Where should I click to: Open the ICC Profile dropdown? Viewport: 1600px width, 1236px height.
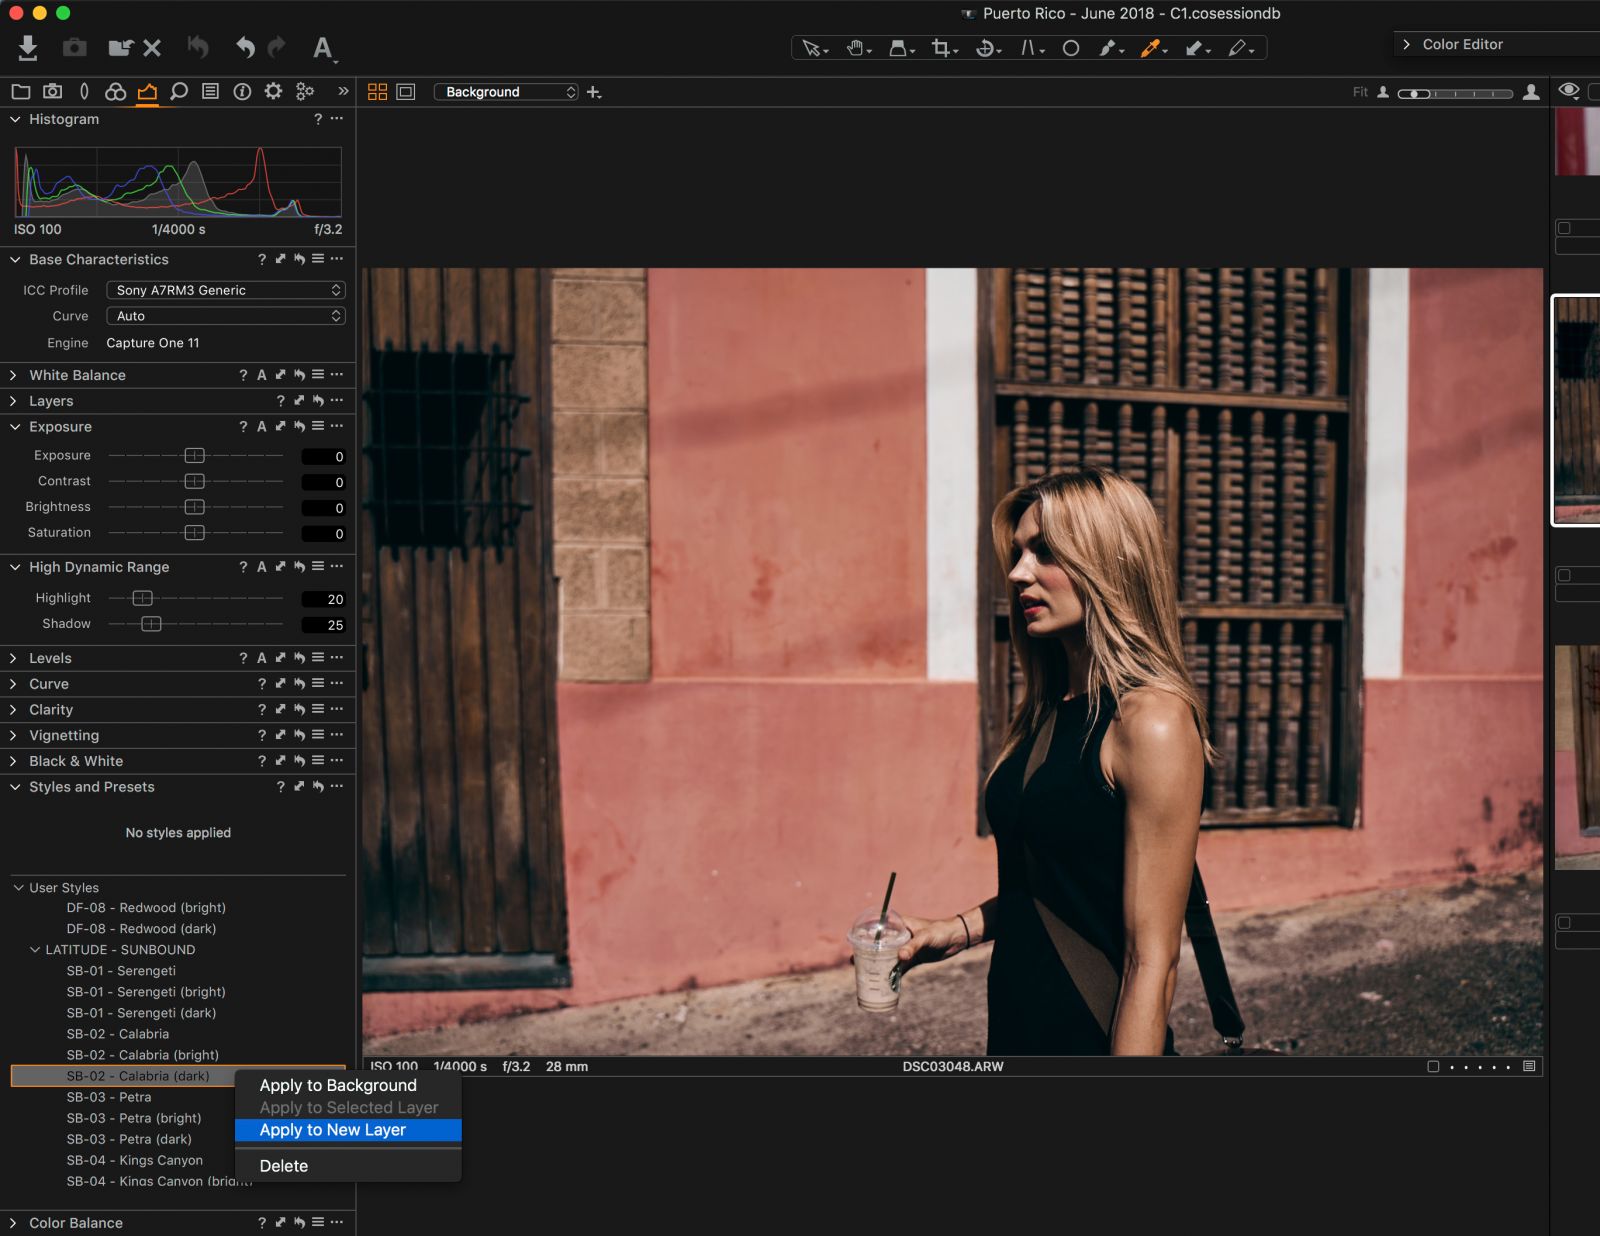pyautogui.click(x=225, y=290)
